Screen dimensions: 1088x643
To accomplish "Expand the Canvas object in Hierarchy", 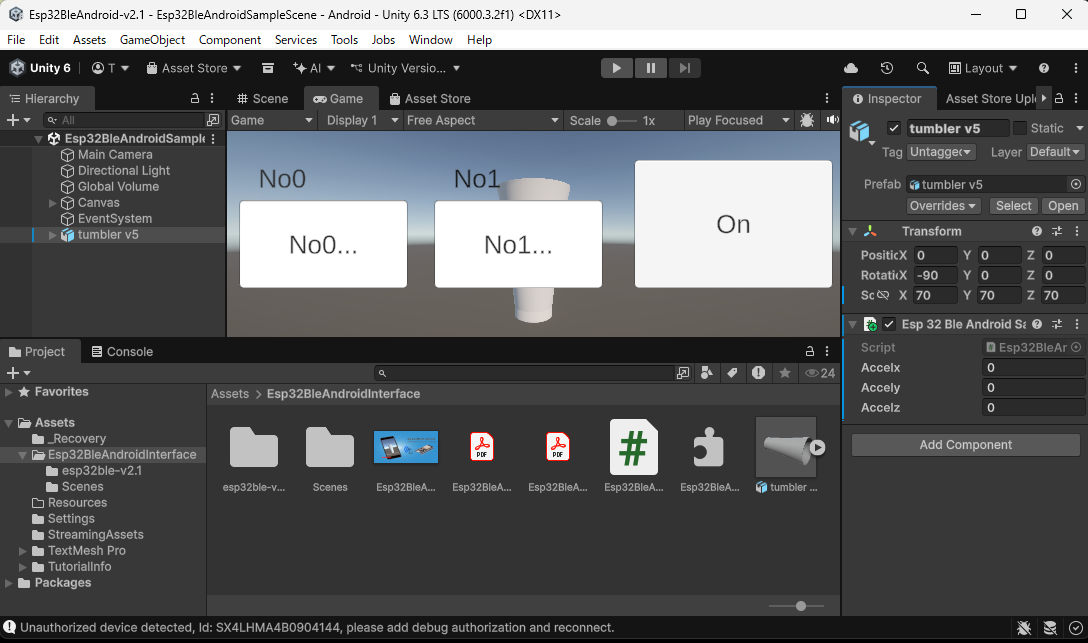I will tap(53, 203).
